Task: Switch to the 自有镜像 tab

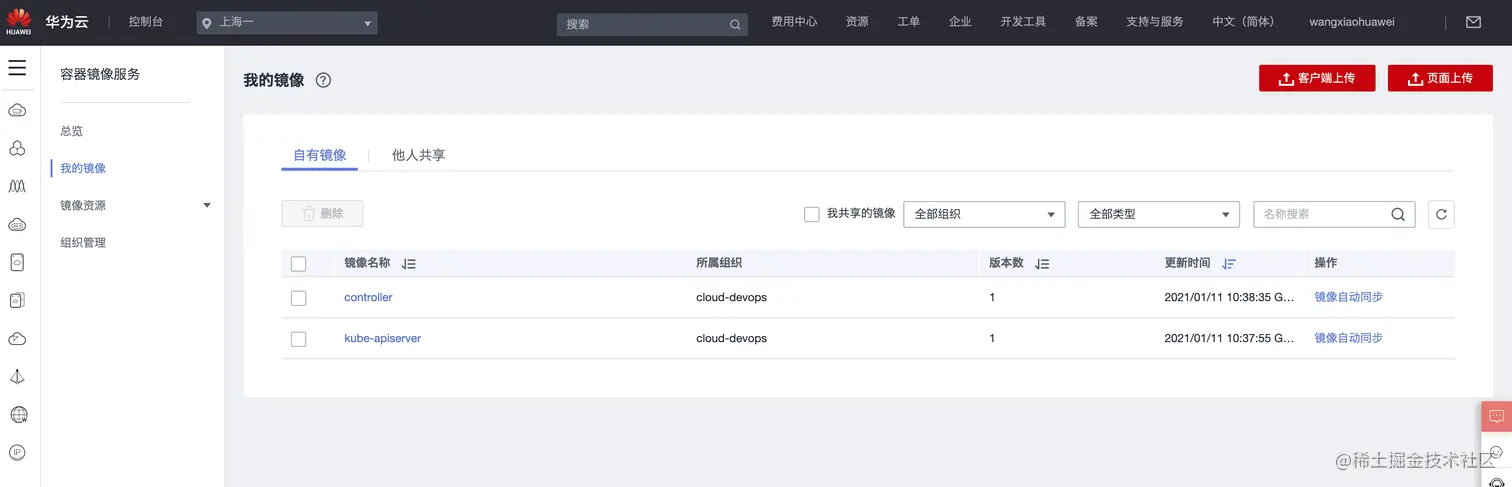Action: click(320, 155)
